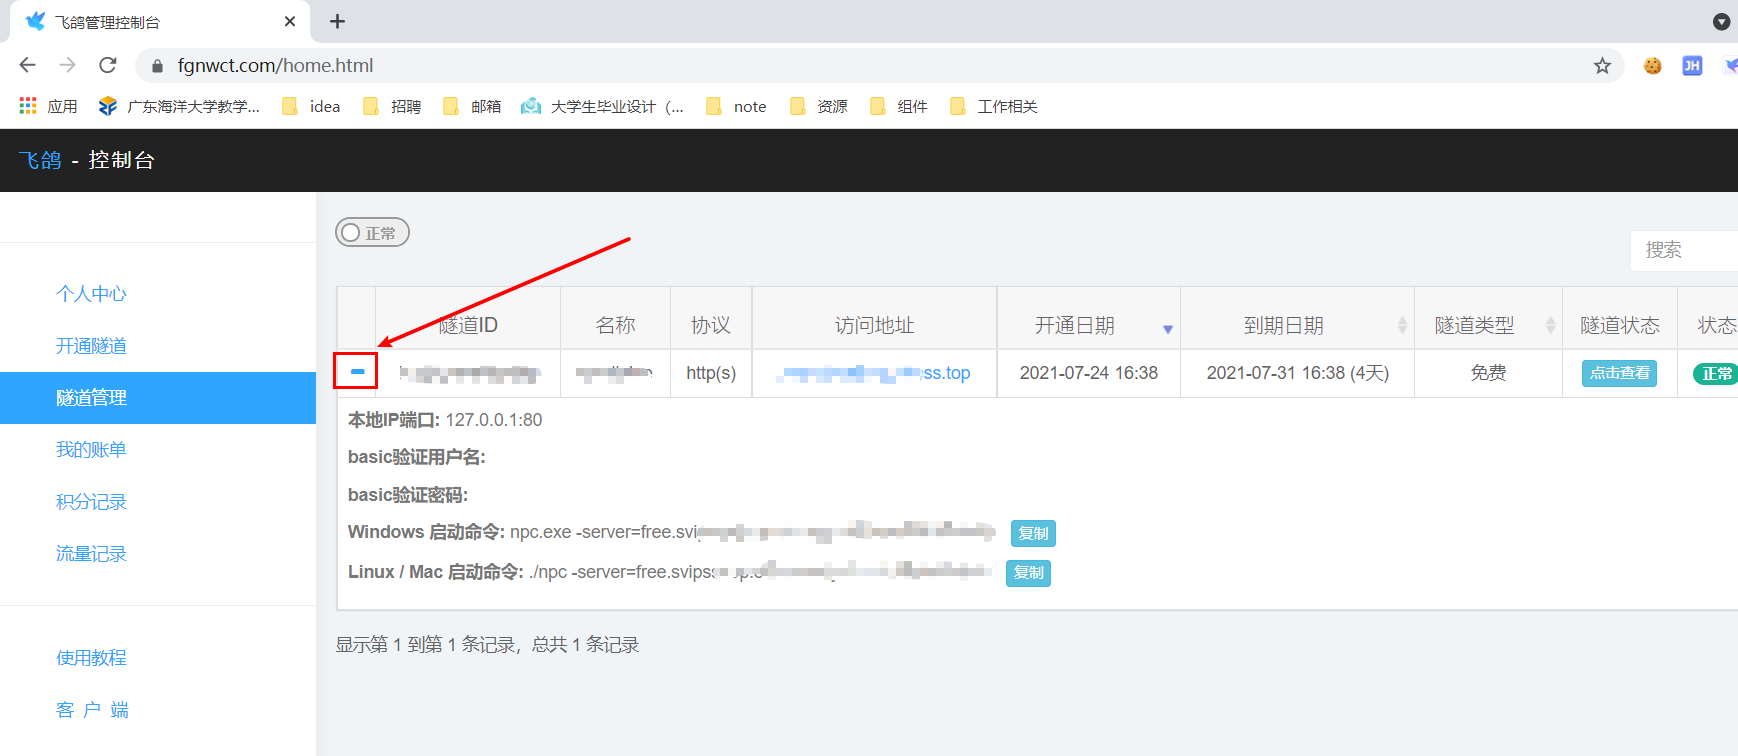Click the site lock security icon
The image size is (1738, 756).
(157, 66)
